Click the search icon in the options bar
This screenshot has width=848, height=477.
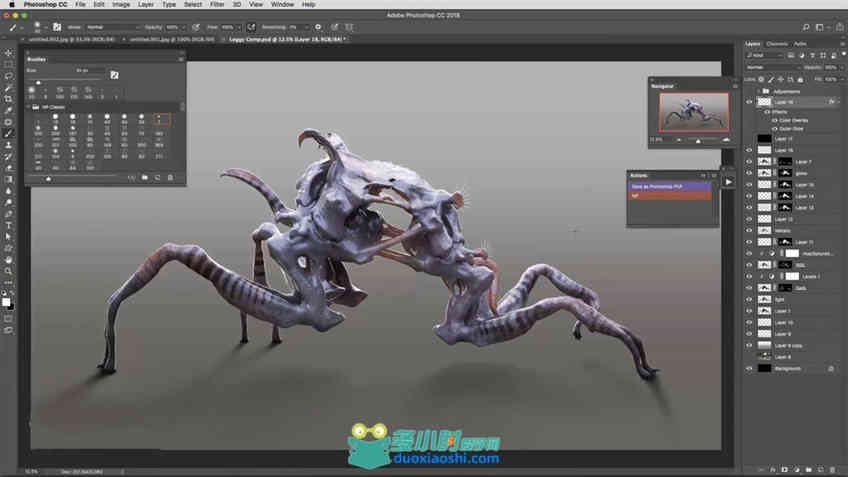806,27
